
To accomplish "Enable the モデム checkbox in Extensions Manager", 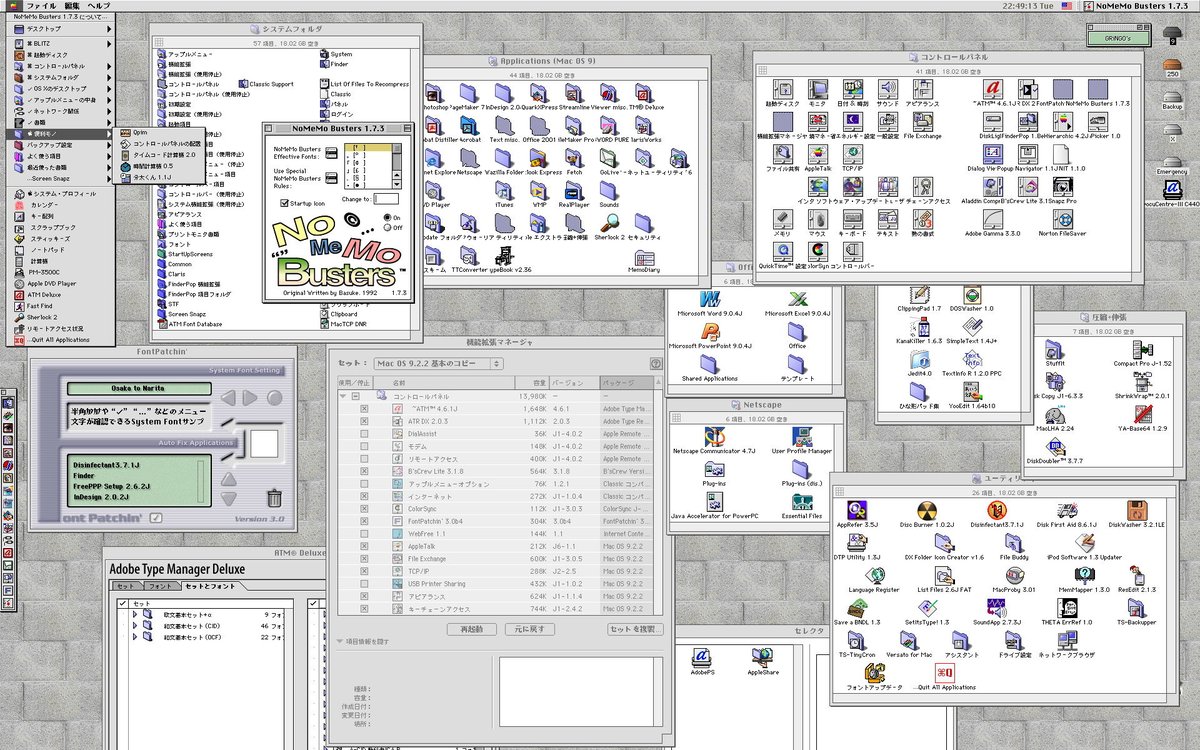I will click(x=364, y=446).
